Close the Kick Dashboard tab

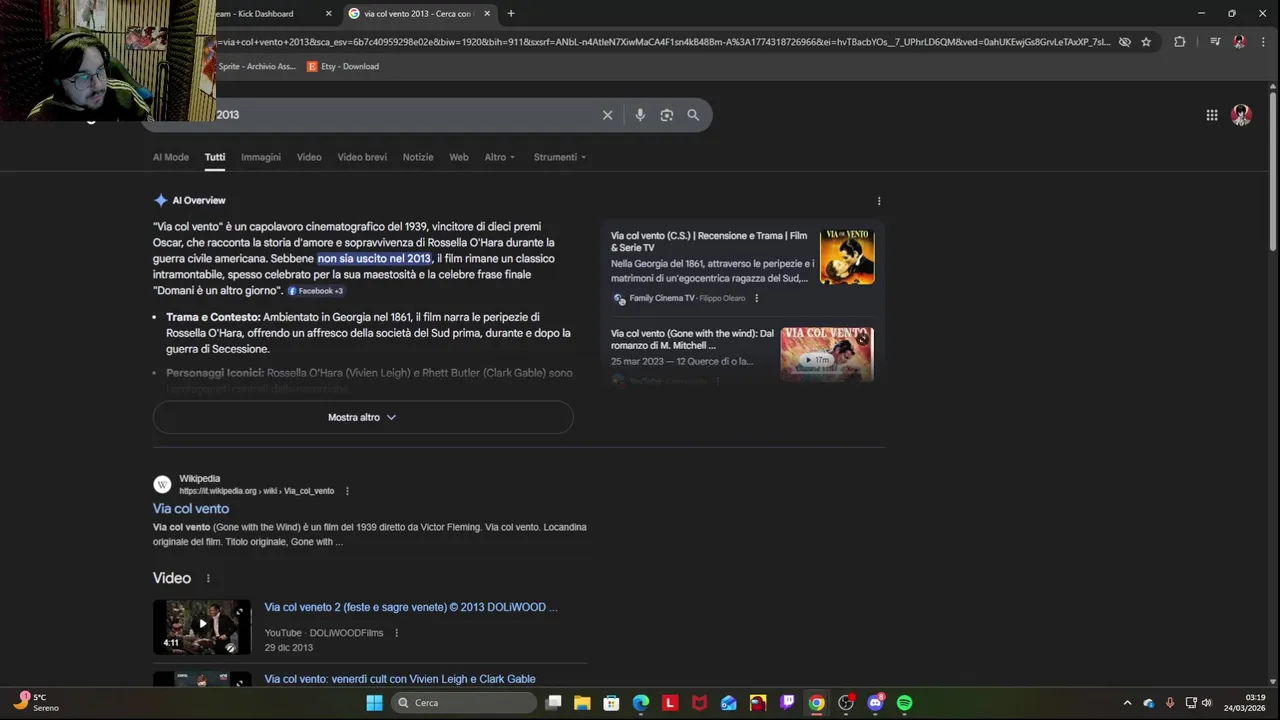pos(329,14)
